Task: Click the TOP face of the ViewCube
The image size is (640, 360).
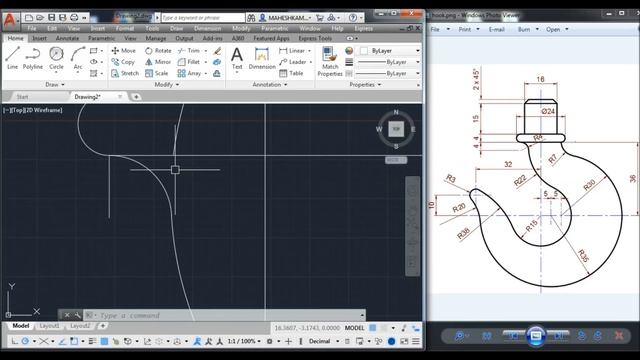Action: click(x=396, y=129)
